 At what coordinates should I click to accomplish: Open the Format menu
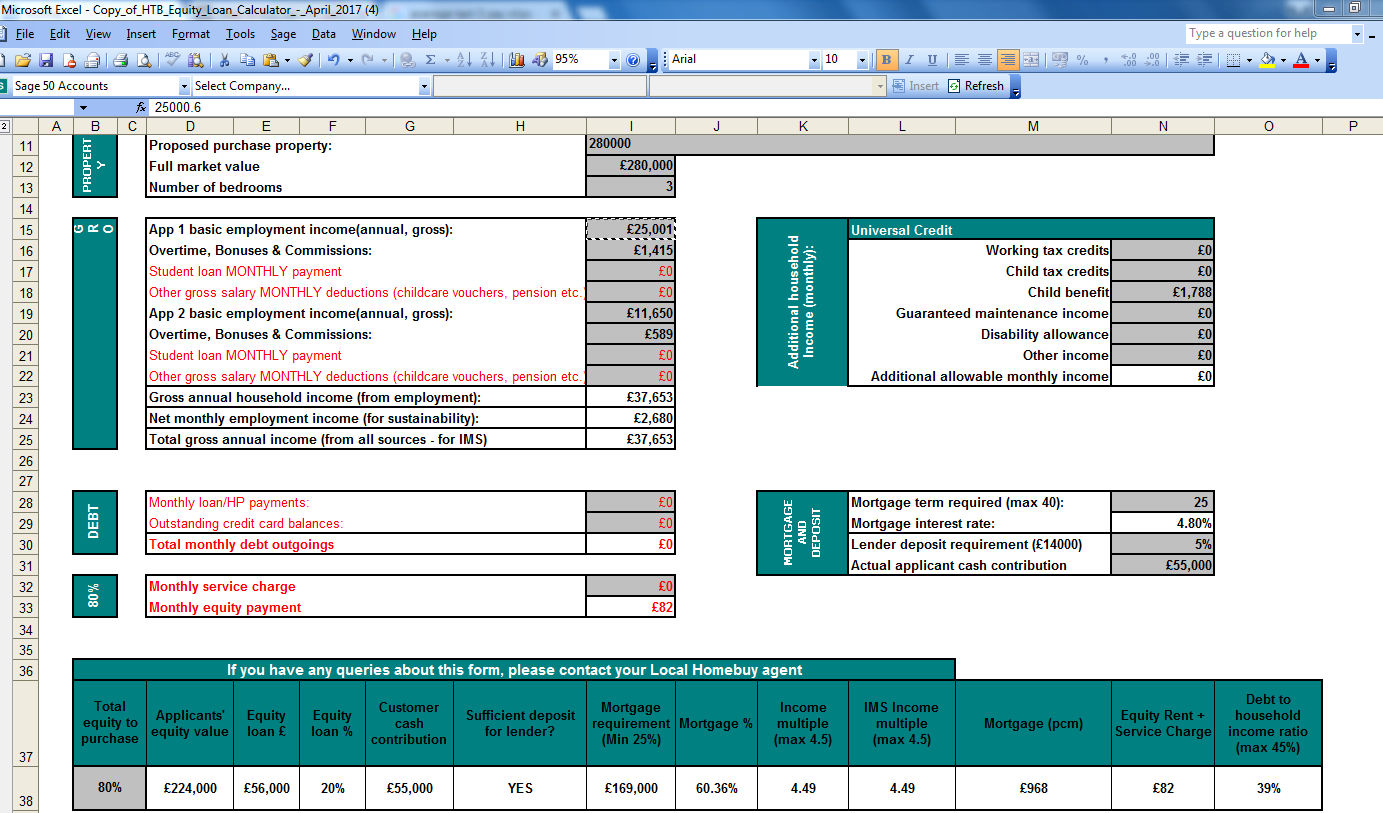point(191,34)
